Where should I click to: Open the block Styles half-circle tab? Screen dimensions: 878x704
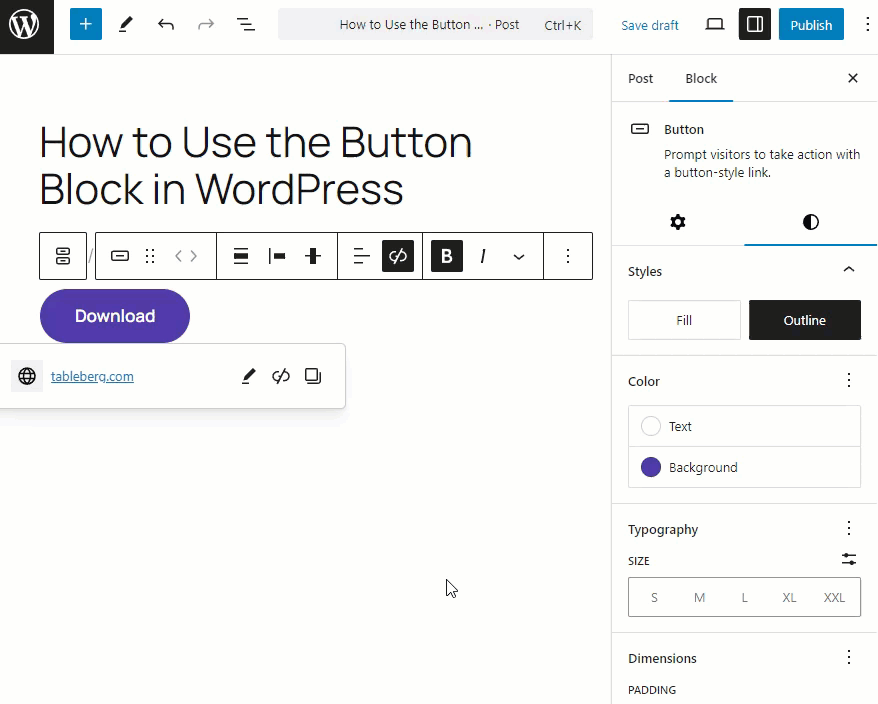[811, 222]
